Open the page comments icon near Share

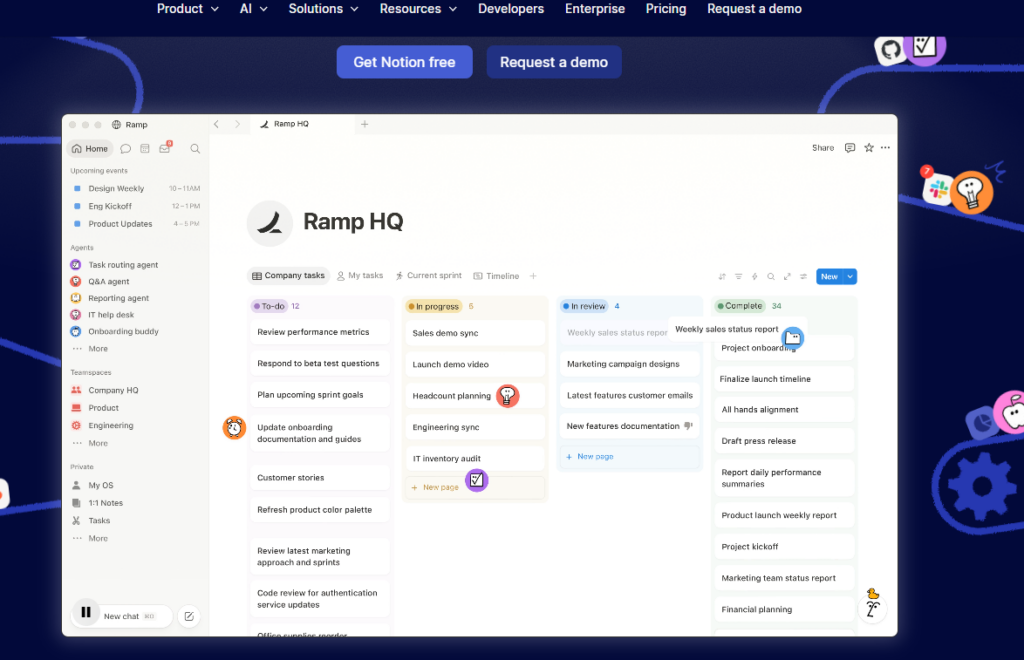(x=850, y=148)
